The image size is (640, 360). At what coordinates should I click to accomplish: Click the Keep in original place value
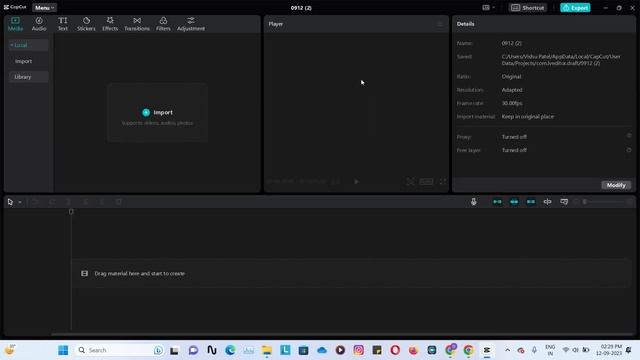pos(528,117)
